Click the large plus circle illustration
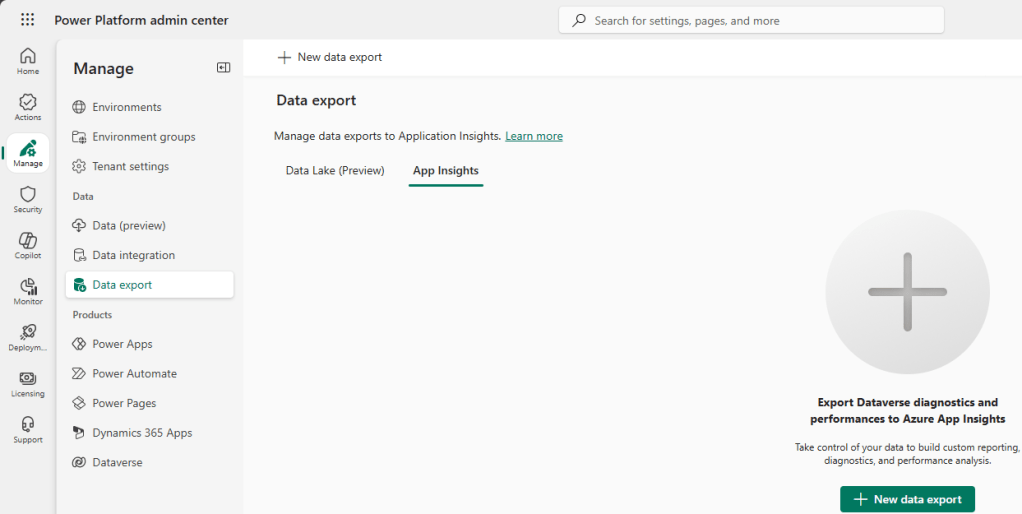The width and height of the screenshot is (1022, 514). (x=907, y=292)
